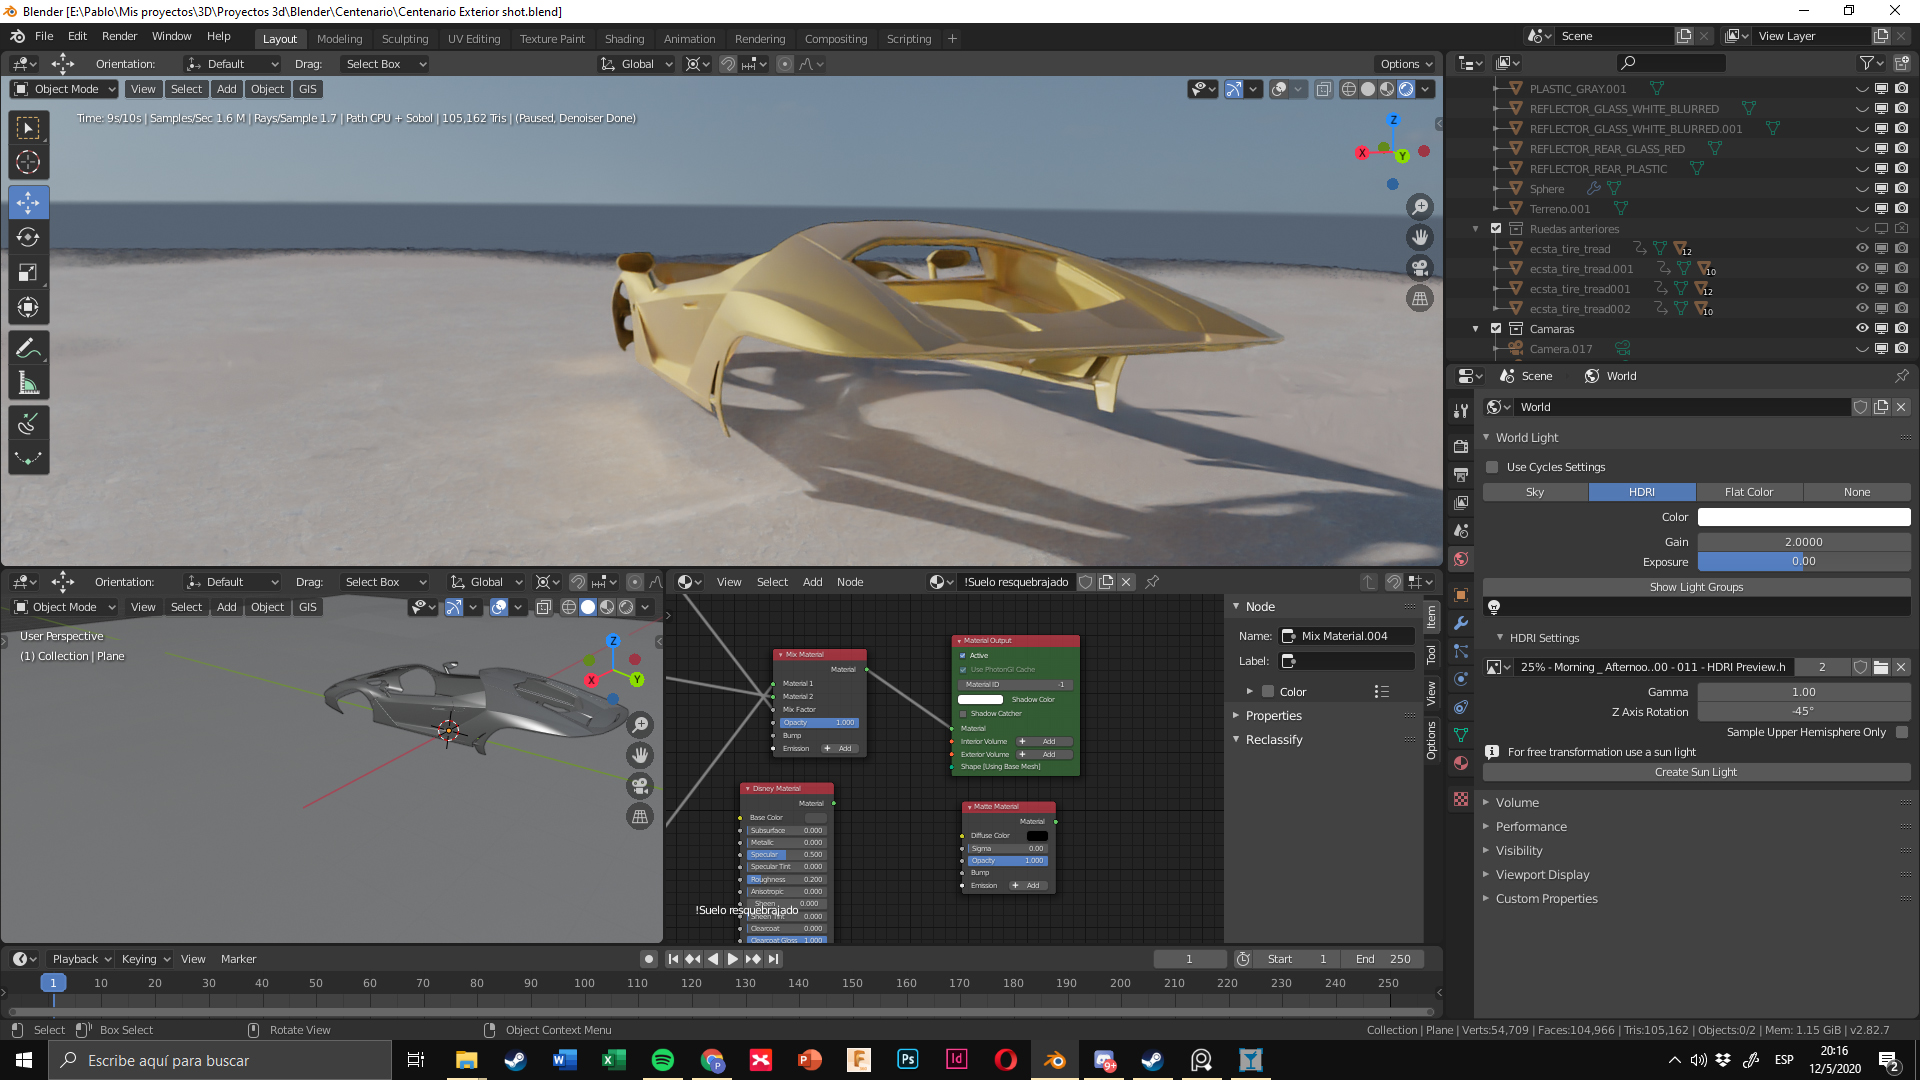Adjust the Exposure slider
This screenshot has width=1920, height=1080.
[x=1803, y=562]
